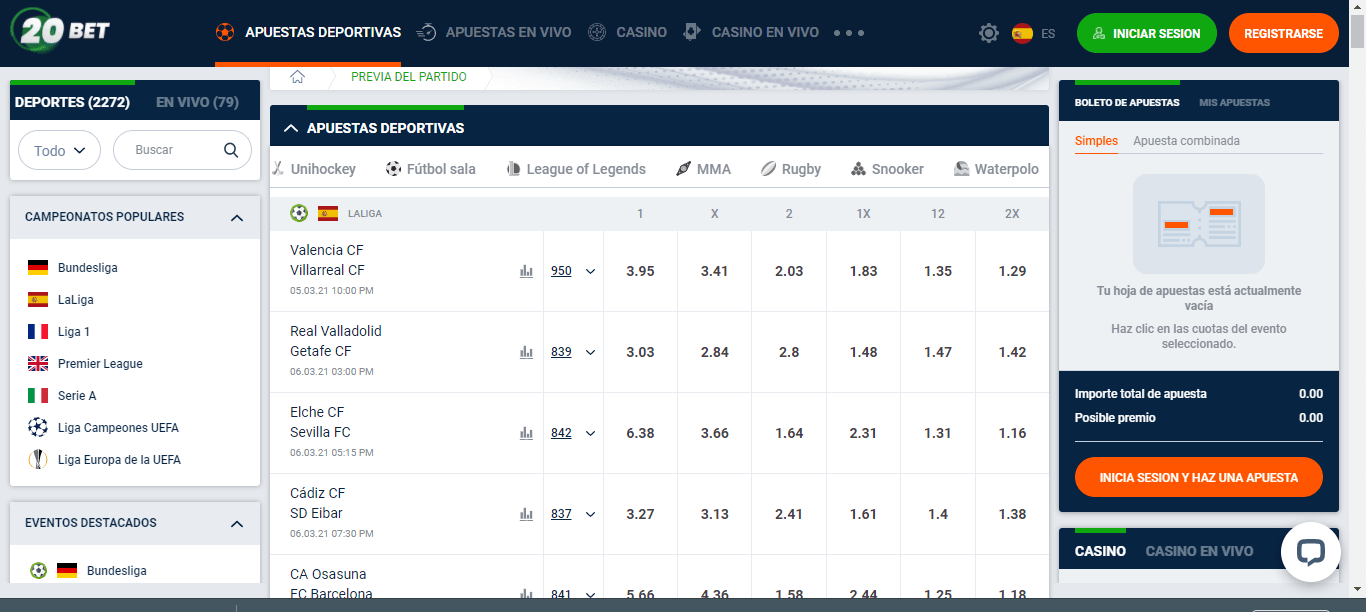Image resolution: width=1366 pixels, height=612 pixels.
Task: Click Inicia Sesion y Haz una Apuesta
Action: coord(1198,477)
